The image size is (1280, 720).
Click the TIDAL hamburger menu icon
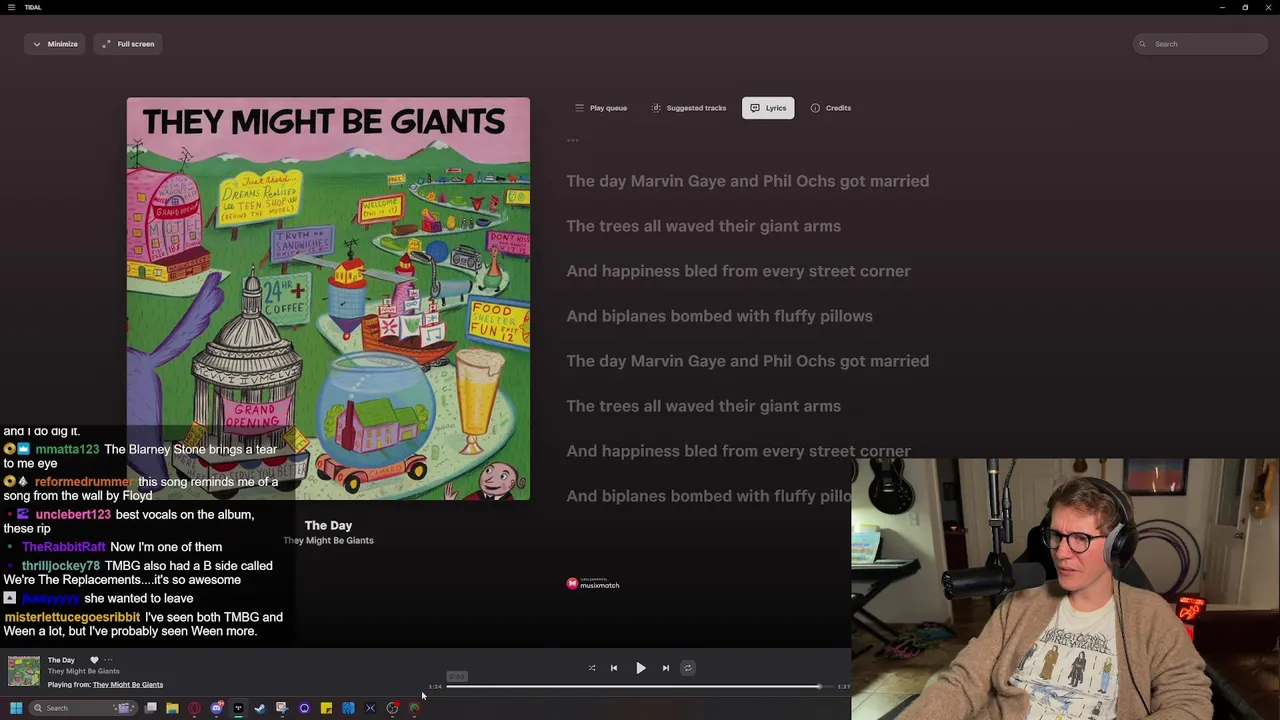coord(12,7)
